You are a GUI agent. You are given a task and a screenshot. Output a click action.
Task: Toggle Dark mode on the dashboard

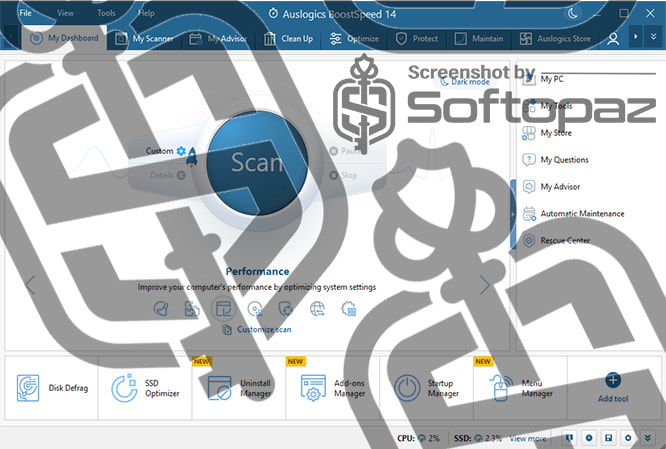pyautogui.click(x=466, y=82)
